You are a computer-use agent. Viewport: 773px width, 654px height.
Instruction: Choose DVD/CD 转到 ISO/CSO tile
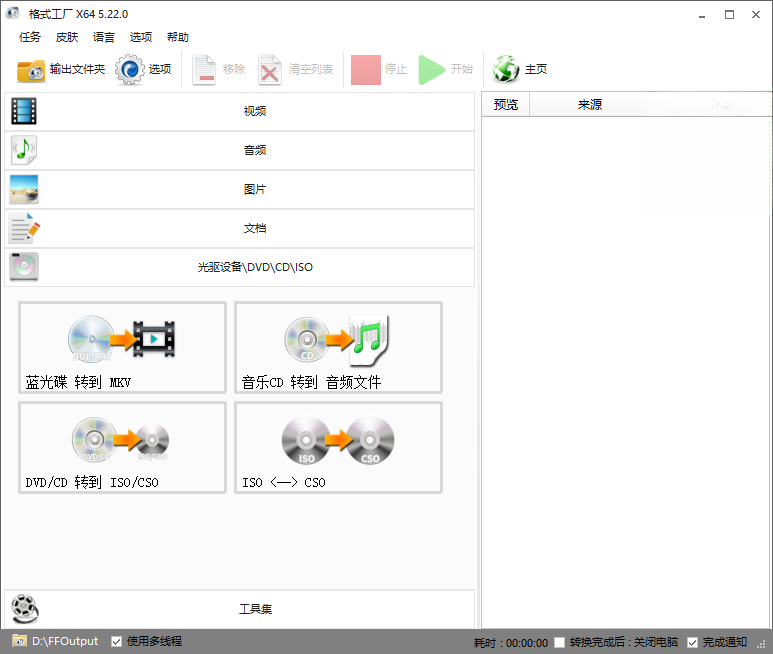click(x=122, y=447)
